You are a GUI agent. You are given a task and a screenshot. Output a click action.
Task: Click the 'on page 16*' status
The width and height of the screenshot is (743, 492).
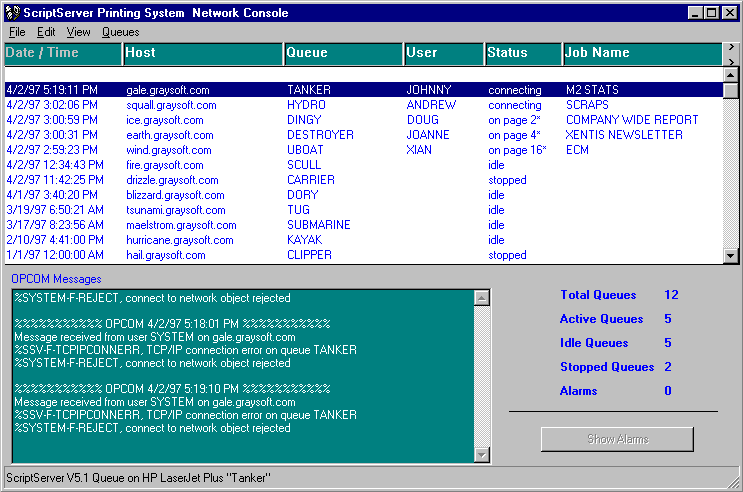click(x=517, y=150)
